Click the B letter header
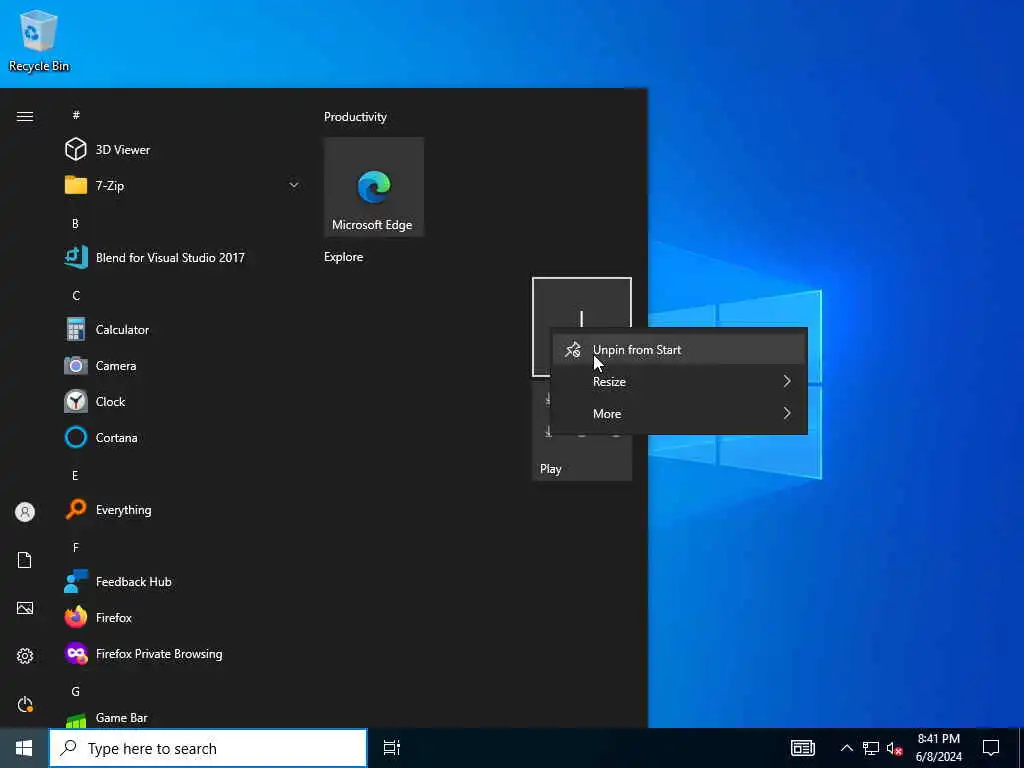 point(75,223)
